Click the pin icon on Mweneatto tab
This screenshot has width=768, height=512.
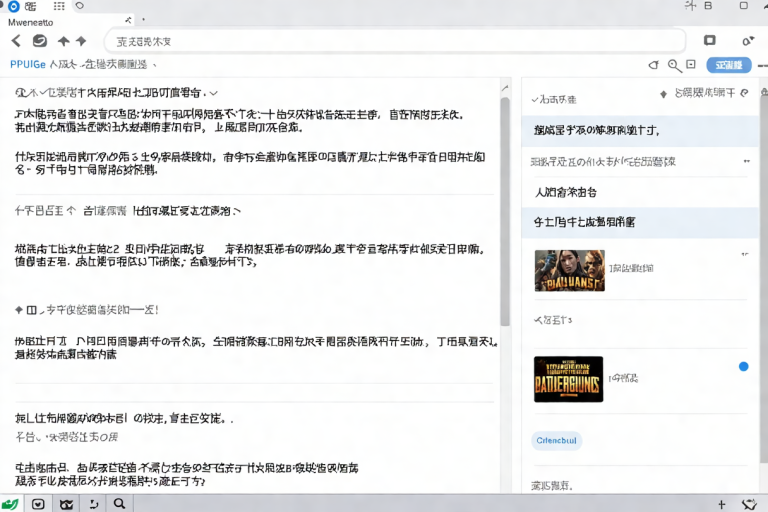click(x=128, y=20)
